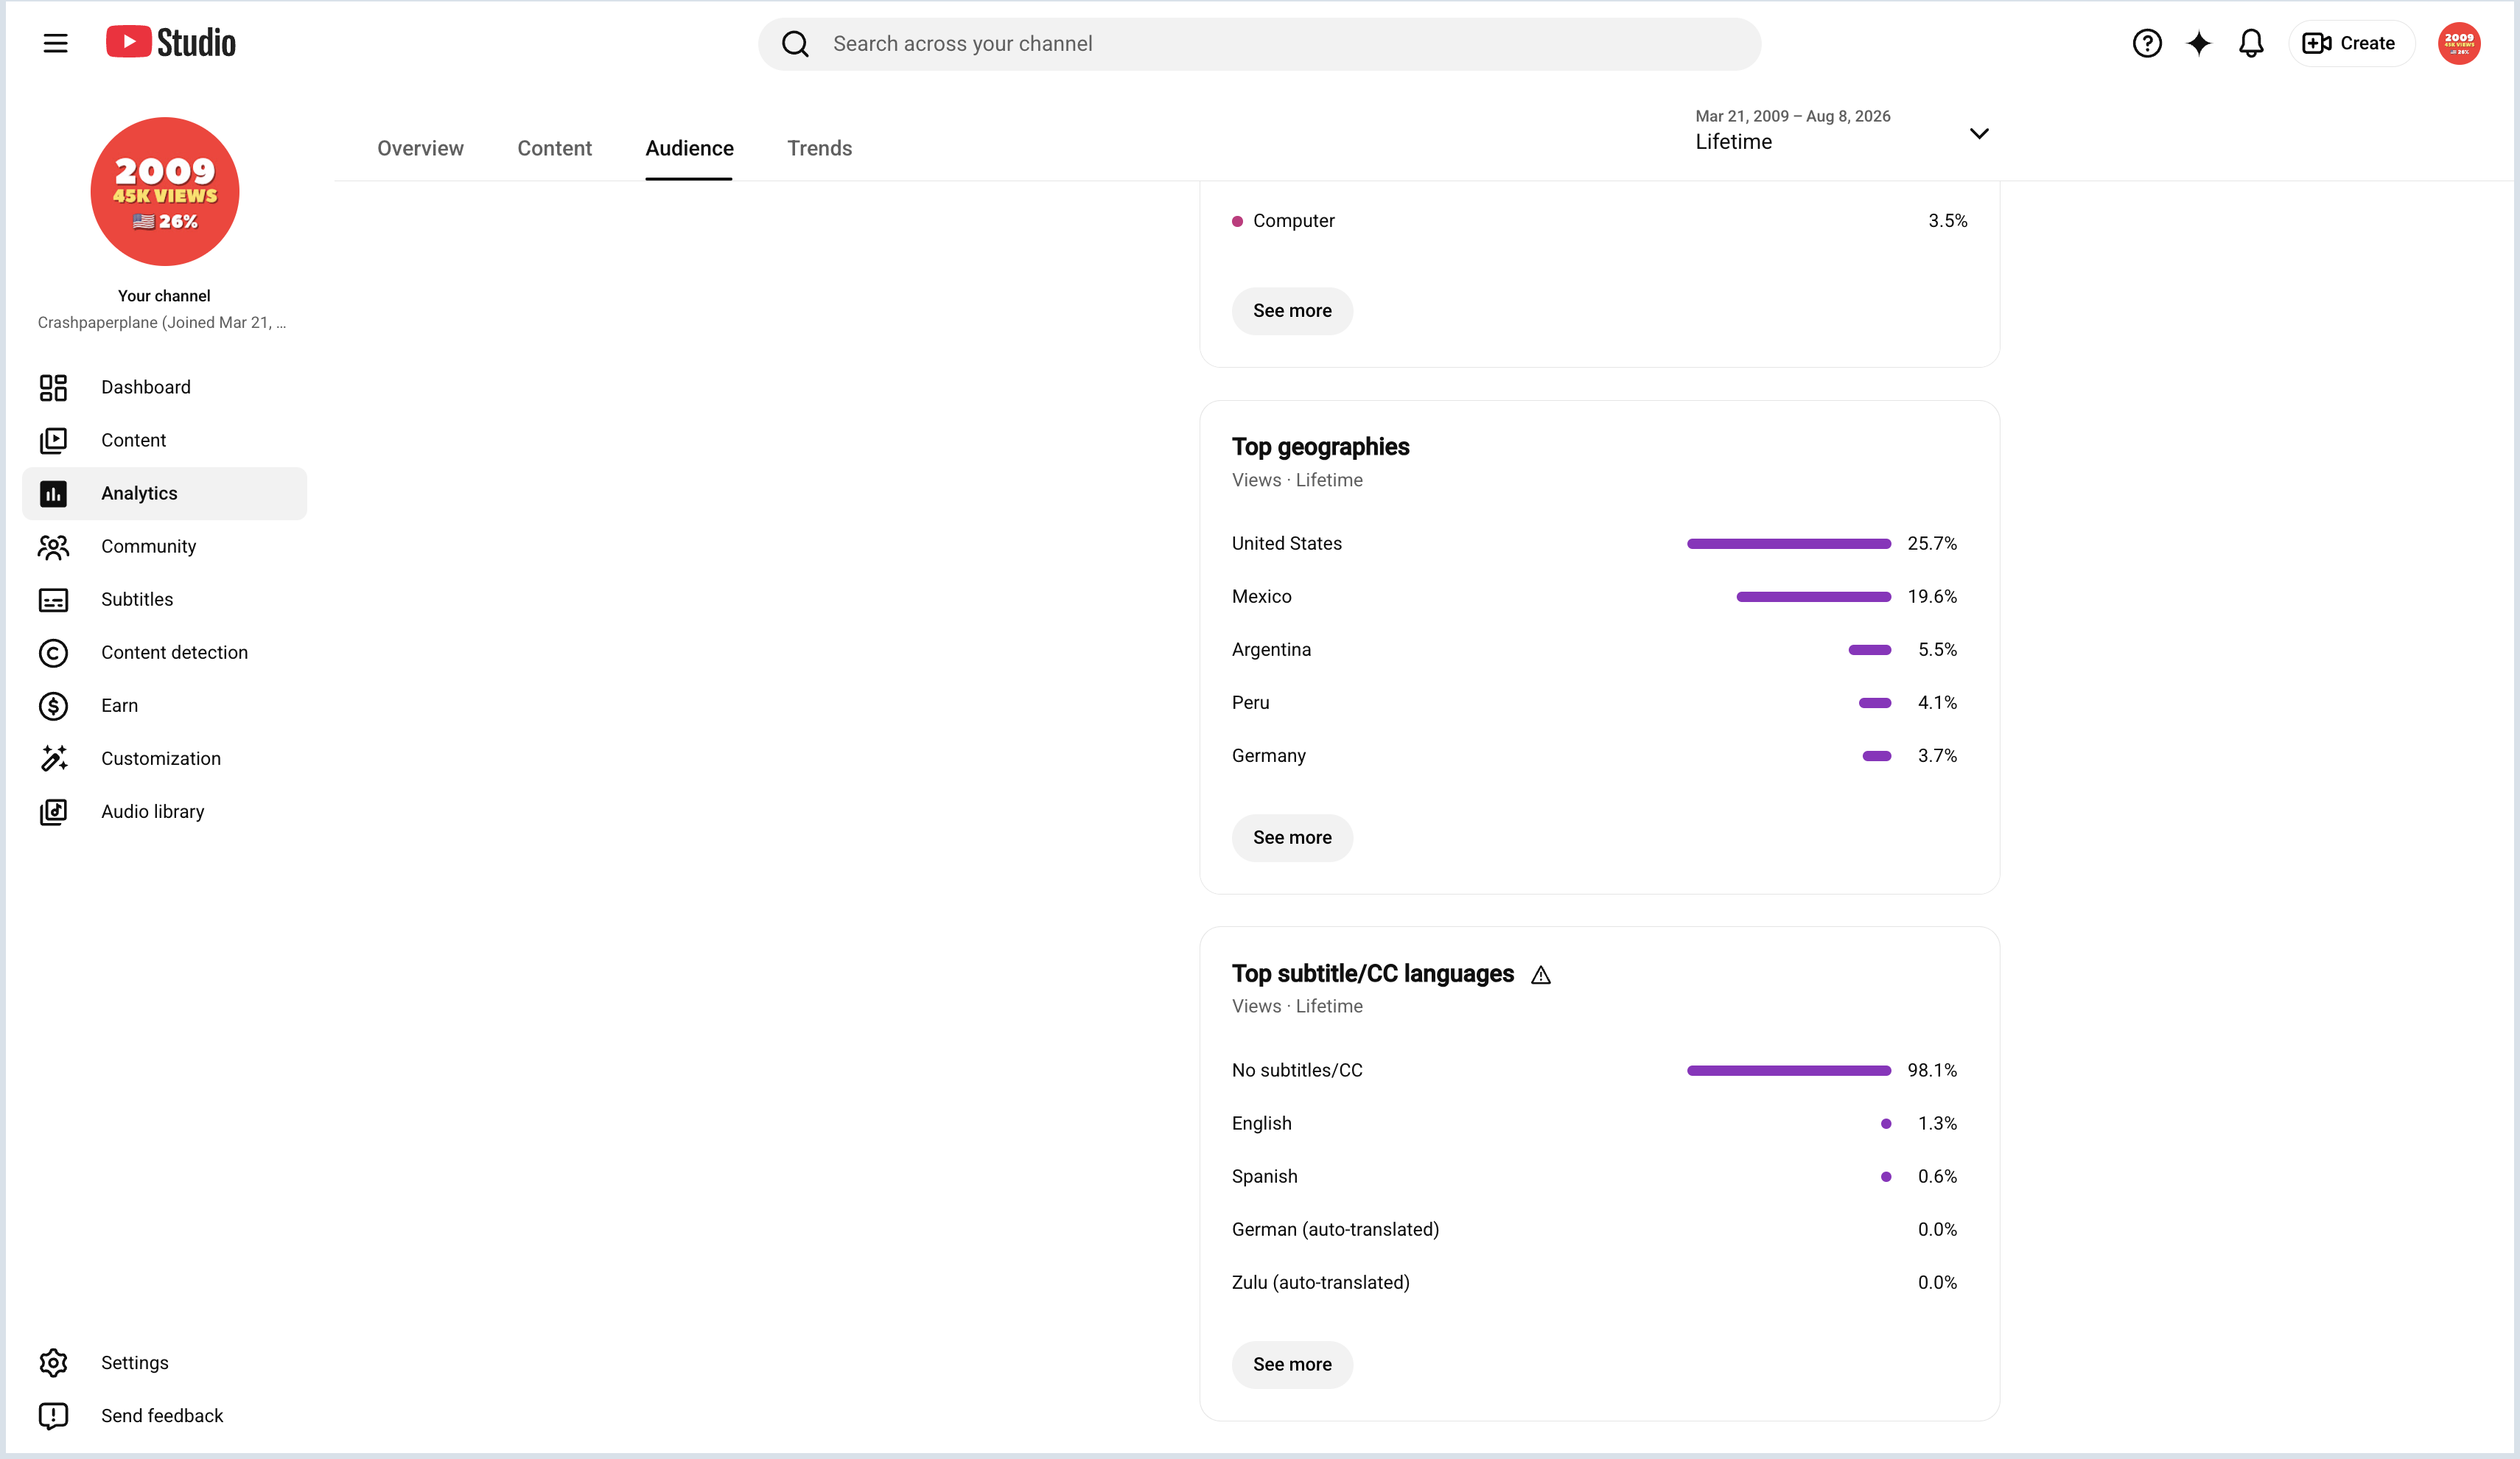Click the 25.7% United States value
Screen dimensions: 2520x1459
coord(1931,543)
